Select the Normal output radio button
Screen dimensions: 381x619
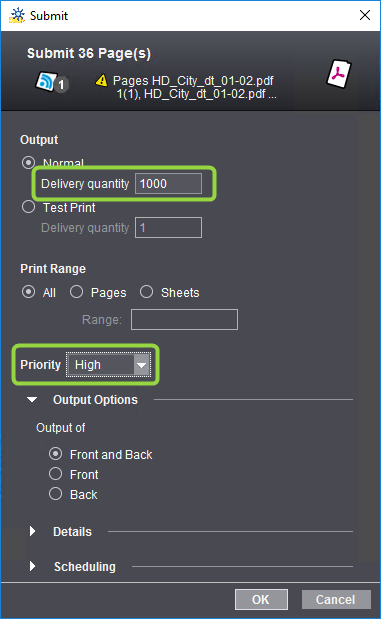pos(28,162)
